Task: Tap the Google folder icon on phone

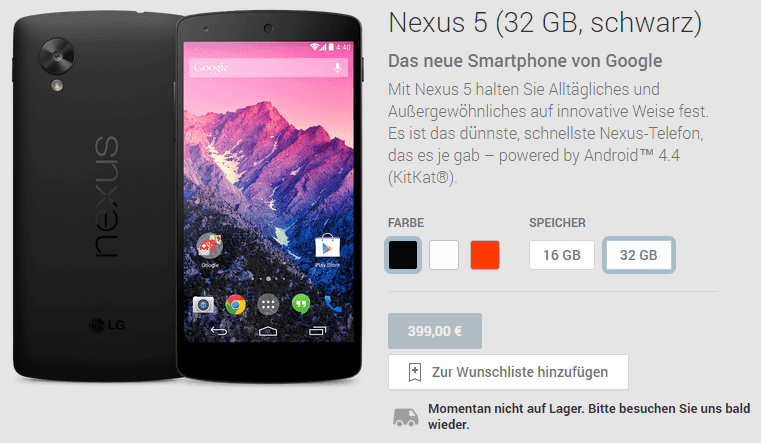Action: [x=210, y=246]
